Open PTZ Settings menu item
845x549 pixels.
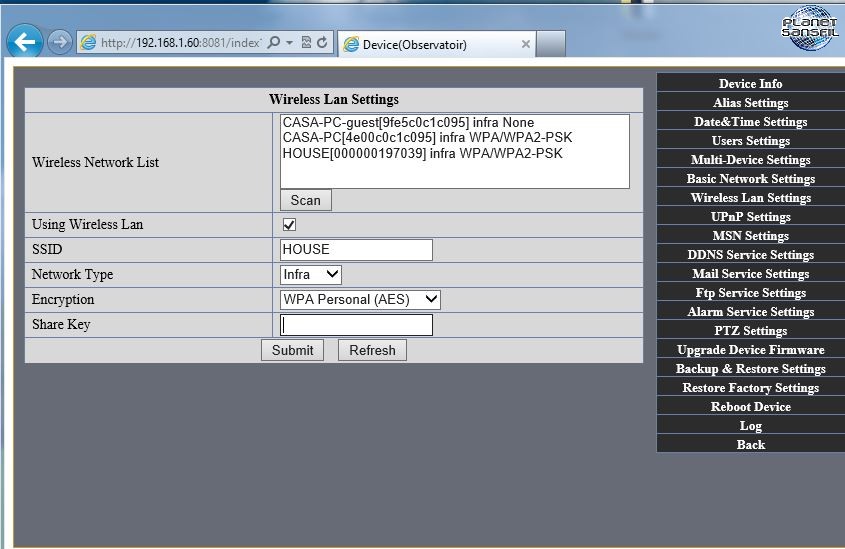point(751,330)
